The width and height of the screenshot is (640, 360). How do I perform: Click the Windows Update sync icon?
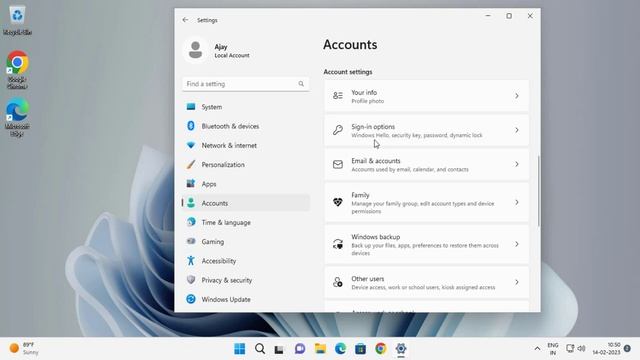[191, 299]
